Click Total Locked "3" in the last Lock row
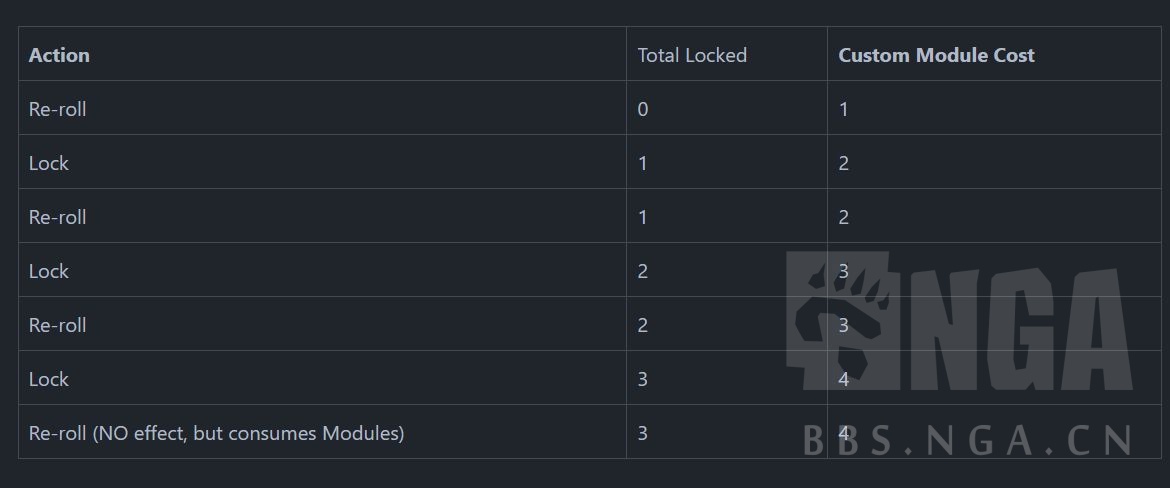The height and width of the screenshot is (488, 1170). 643,379
